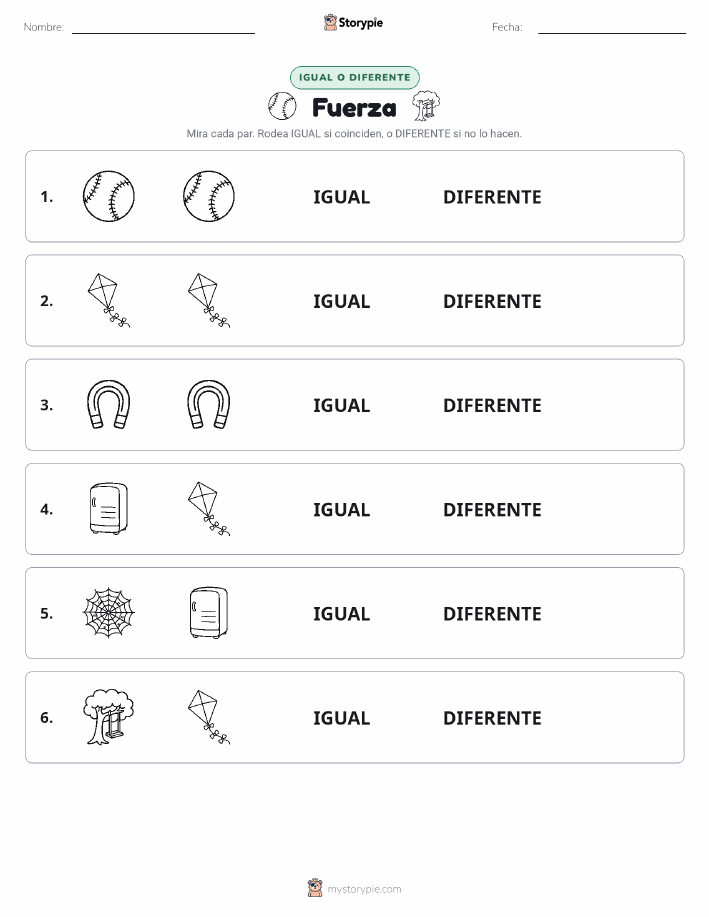This screenshot has height=917, width=709.
Task: Choose IGUAL for row 2
Action: [342, 301]
